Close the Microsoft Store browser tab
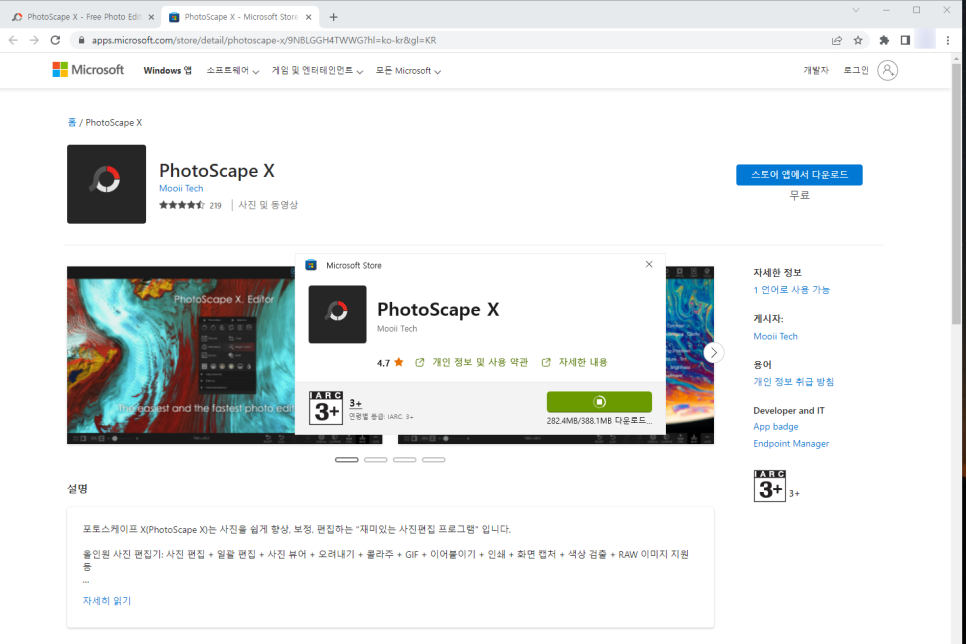The height and width of the screenshot is (644, 966). click(309, 17)
